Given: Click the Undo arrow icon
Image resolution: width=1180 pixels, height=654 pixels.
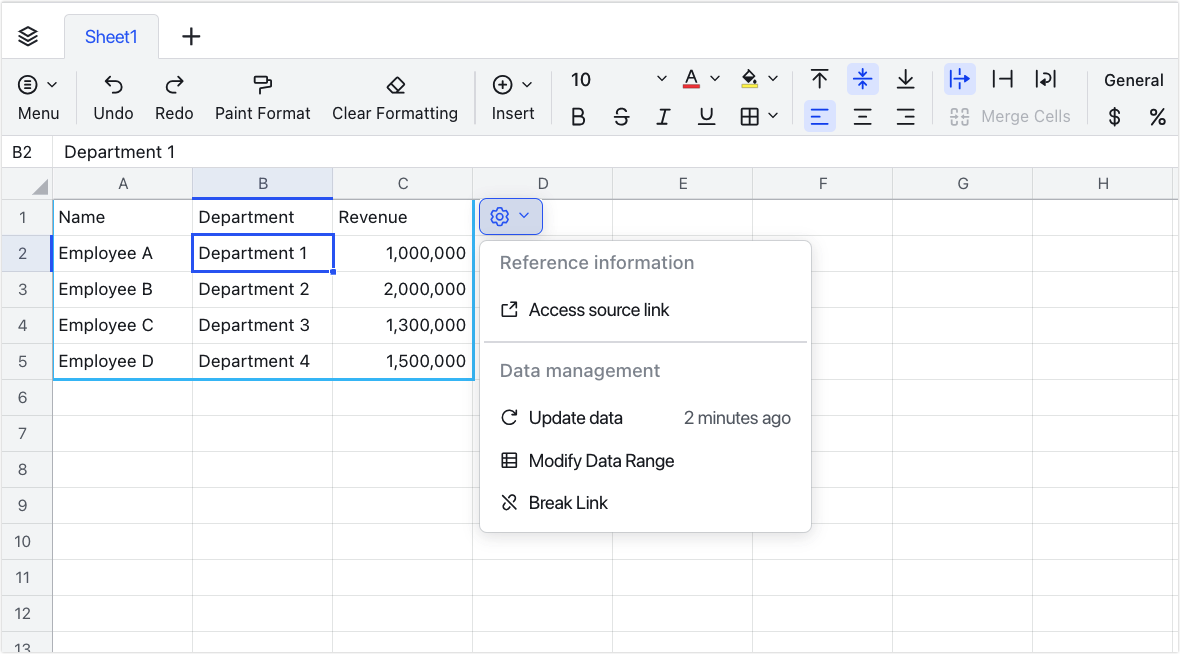Looking at the screenshot, I should (112, 85).
